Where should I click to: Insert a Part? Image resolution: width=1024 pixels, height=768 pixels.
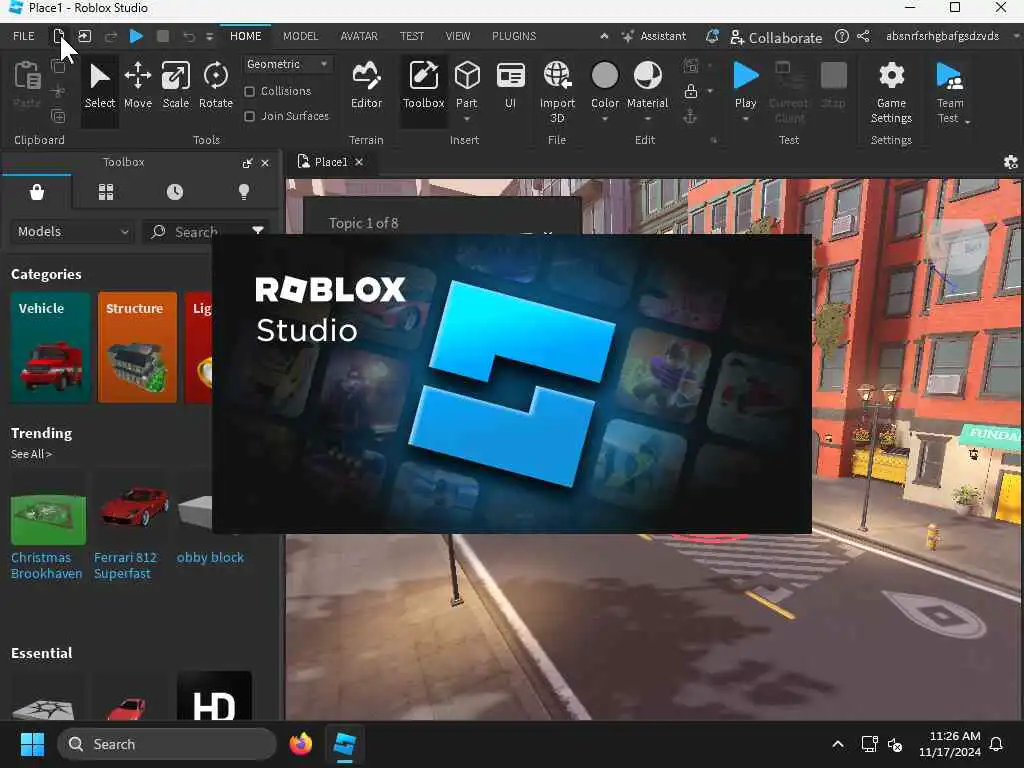coord(467,83)
